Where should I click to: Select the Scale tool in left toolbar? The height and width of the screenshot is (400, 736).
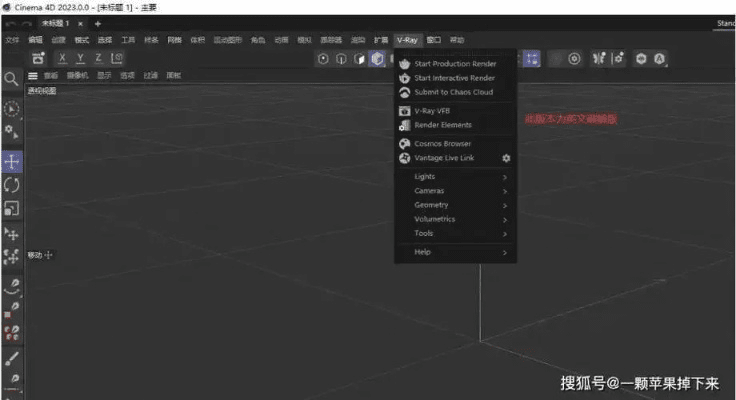[12, 208]
